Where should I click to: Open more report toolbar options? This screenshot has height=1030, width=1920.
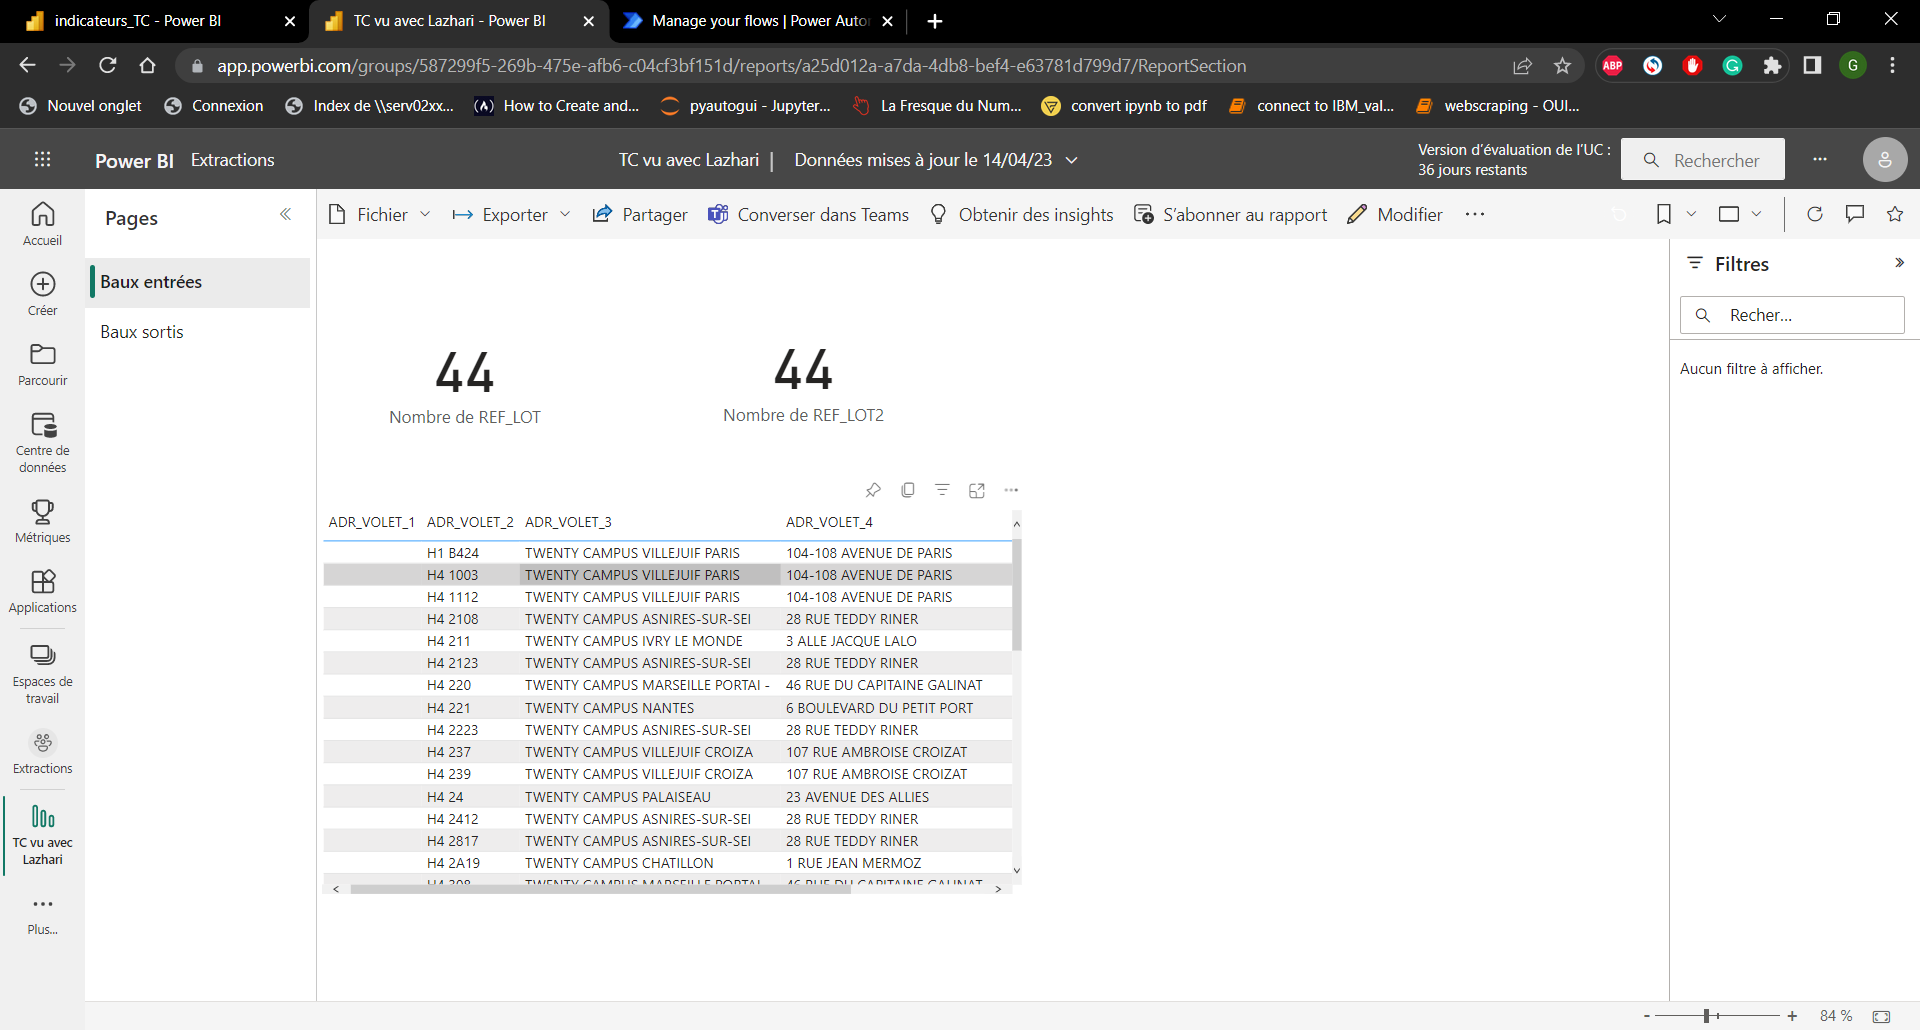click(1475, 214)
